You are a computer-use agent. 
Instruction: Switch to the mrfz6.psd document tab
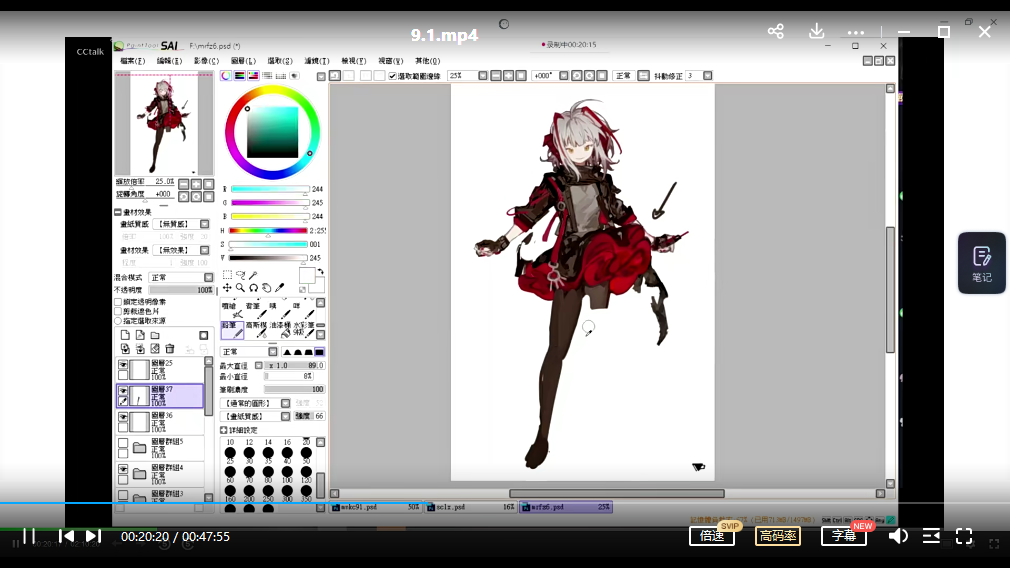[x=566, y=507]
